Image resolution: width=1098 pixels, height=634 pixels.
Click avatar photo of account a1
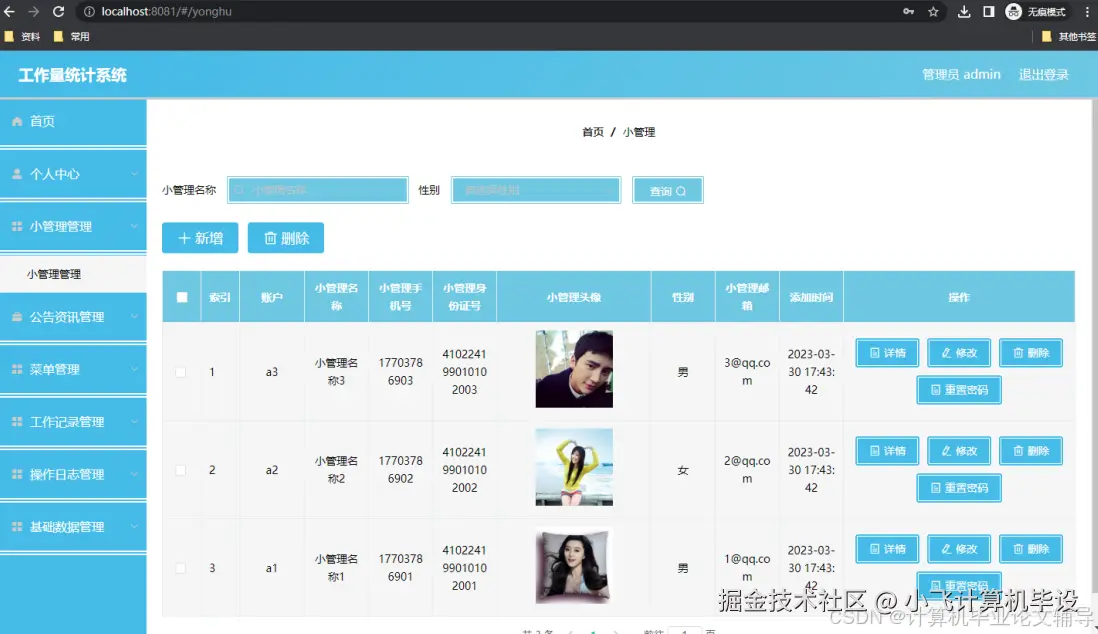pyautogui.click(x=574, y=565)
